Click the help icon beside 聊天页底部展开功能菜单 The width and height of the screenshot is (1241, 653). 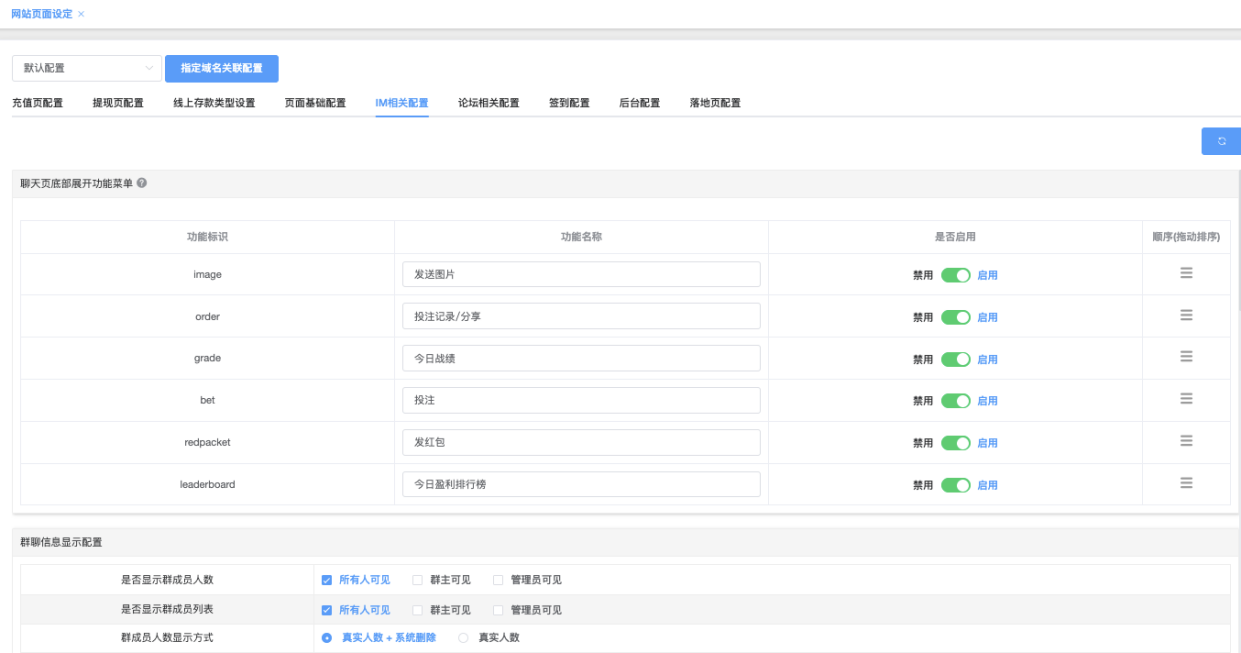tap(142, 183)
